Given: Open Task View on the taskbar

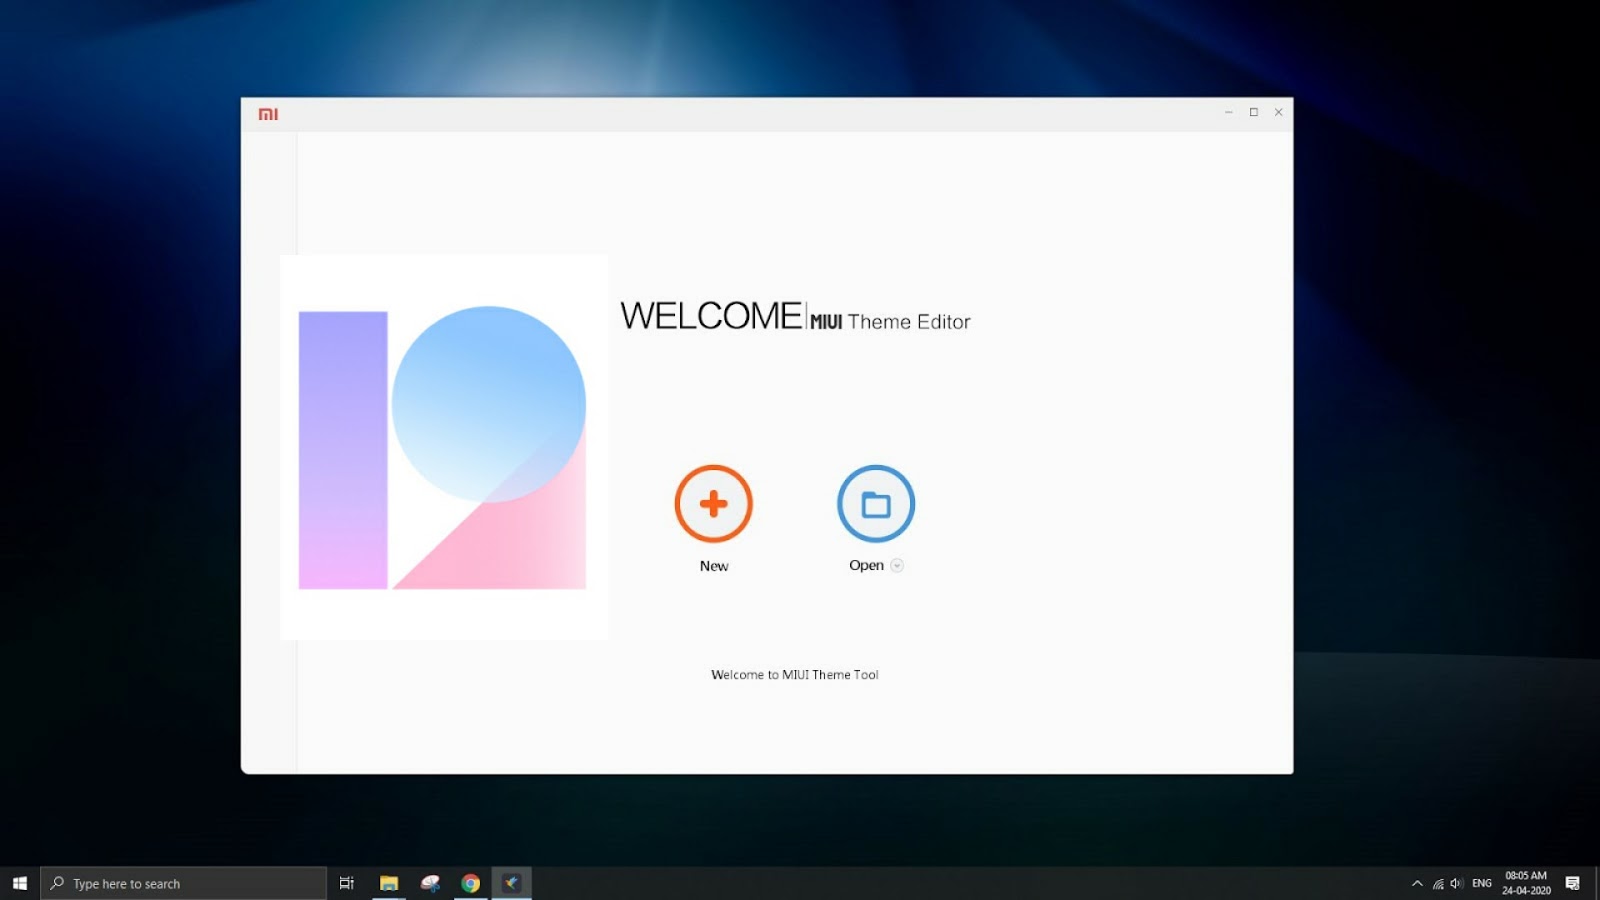Looking at the screenshot, I should 346,883.
